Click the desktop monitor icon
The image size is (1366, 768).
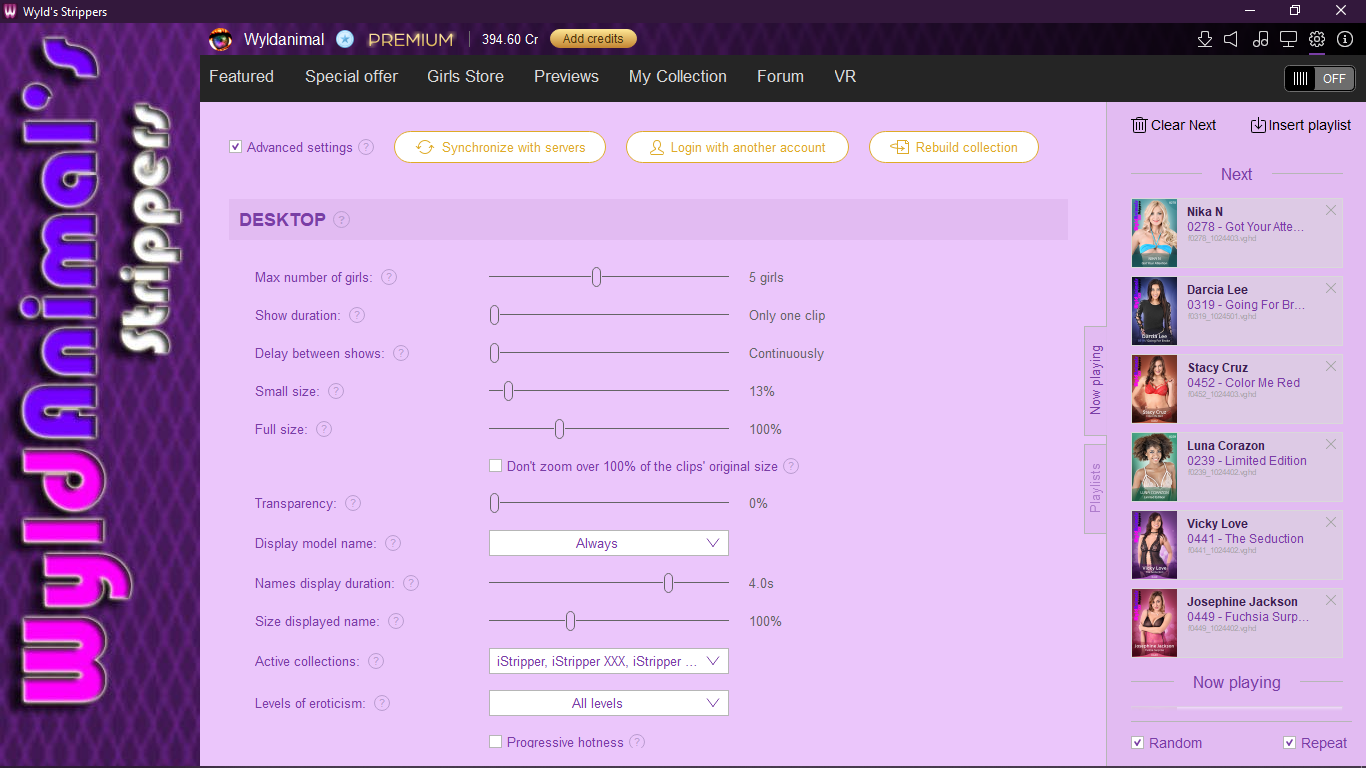1289,39
